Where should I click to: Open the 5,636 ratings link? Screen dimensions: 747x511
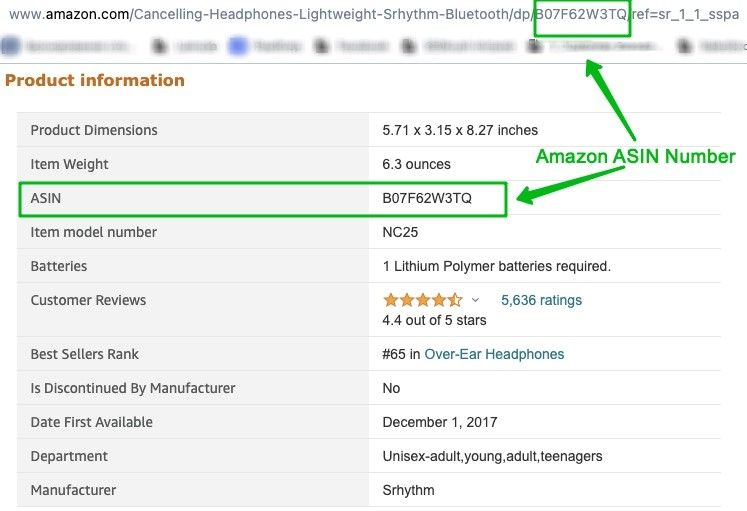click(x=541, y=300)
